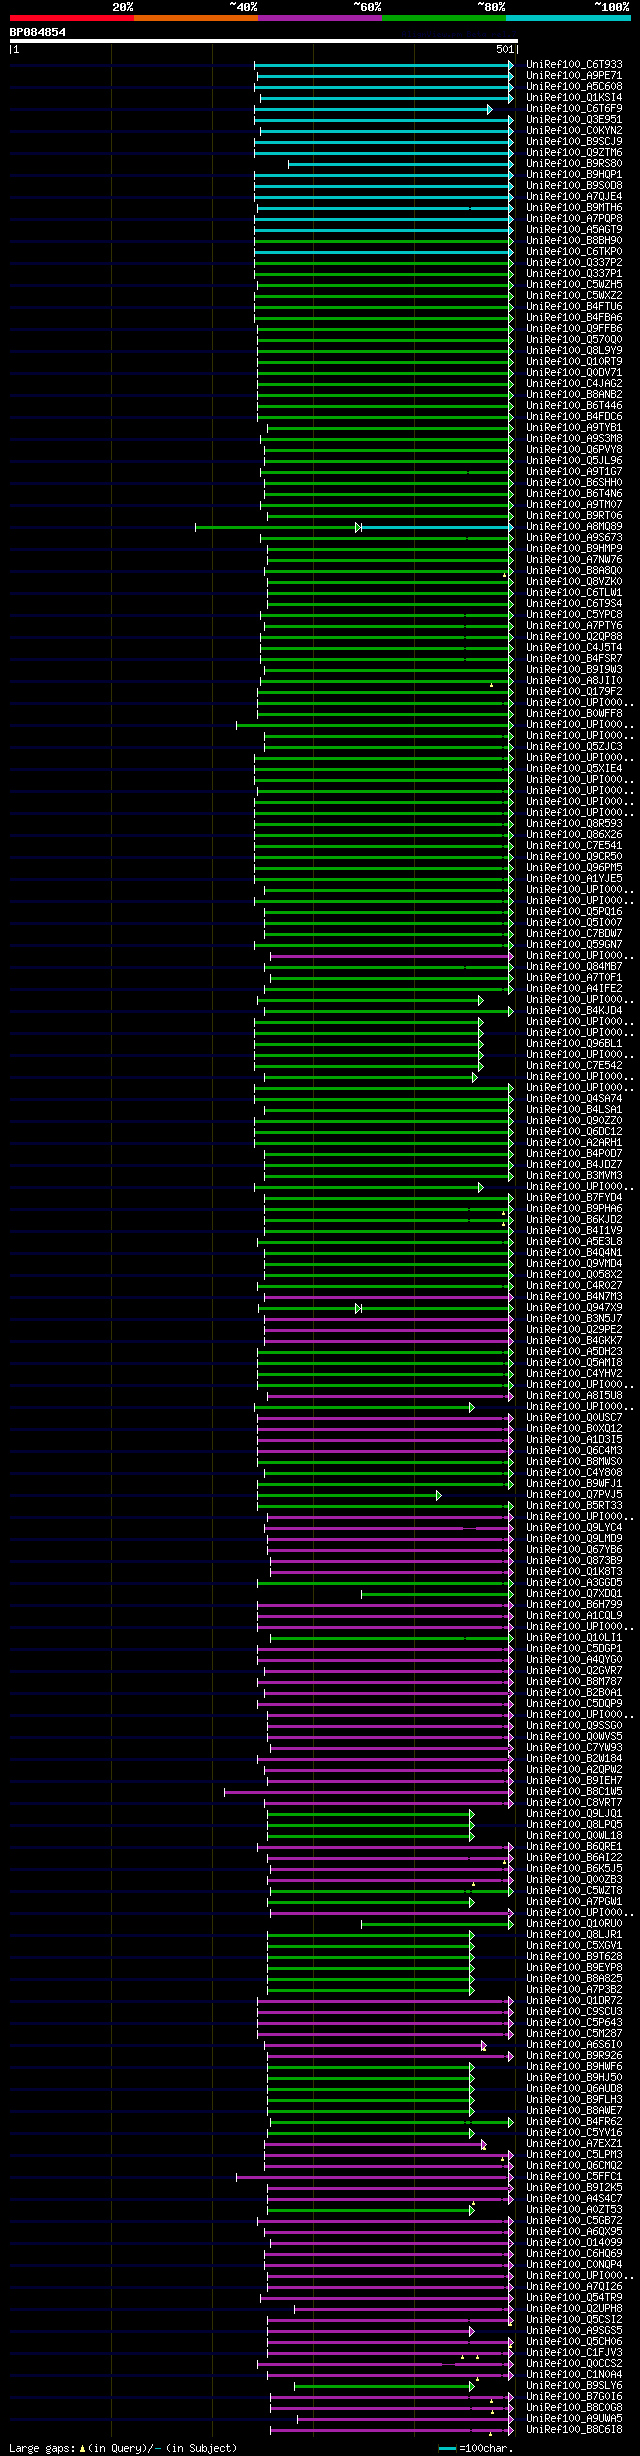Open hit UniRef100_Q9FFB6
Screen dimensions: 640x2456
pos(574,329)
